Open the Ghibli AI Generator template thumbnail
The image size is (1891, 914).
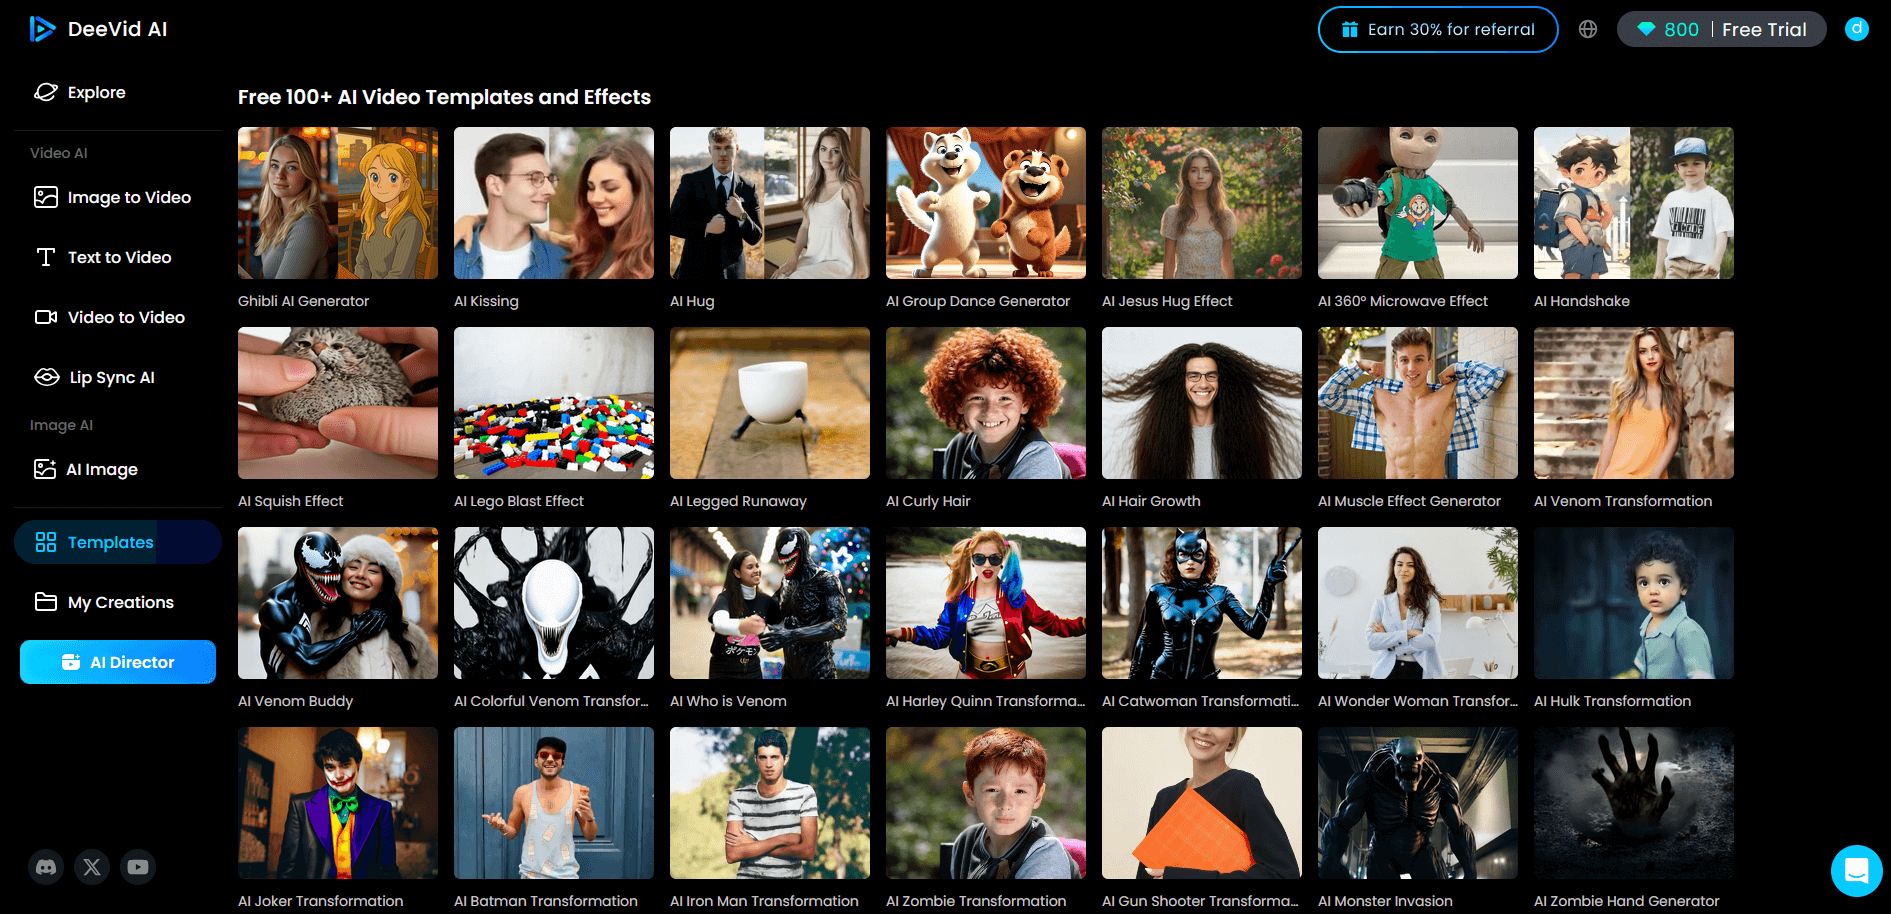pyautogui.click(x=338, y=203)
